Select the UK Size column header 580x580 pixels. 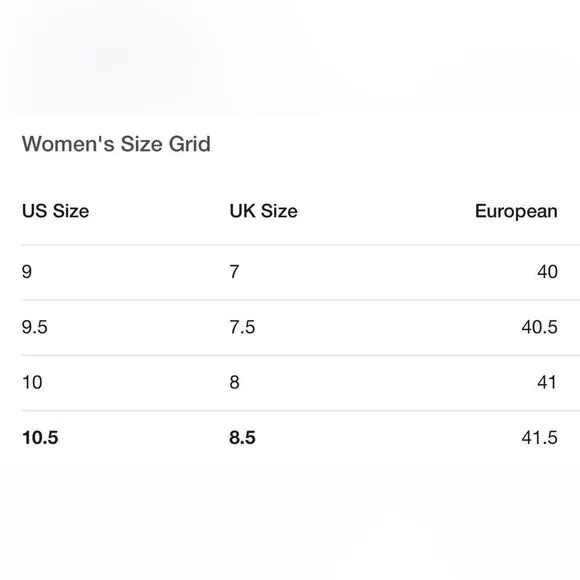(x=263, y=211)
